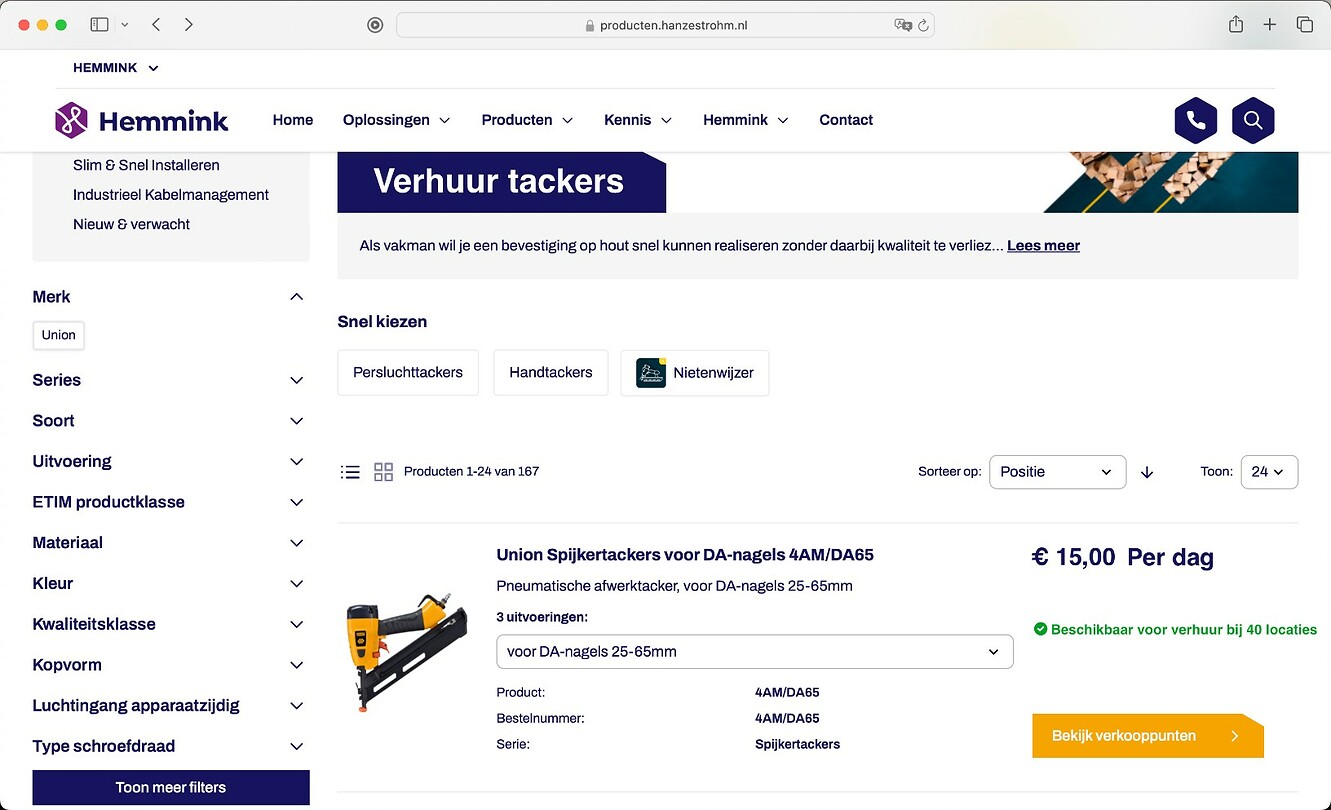The image size is (1331, 810).
Task: Open sidebar options chevron in Safari
Action: pos(125,24)
